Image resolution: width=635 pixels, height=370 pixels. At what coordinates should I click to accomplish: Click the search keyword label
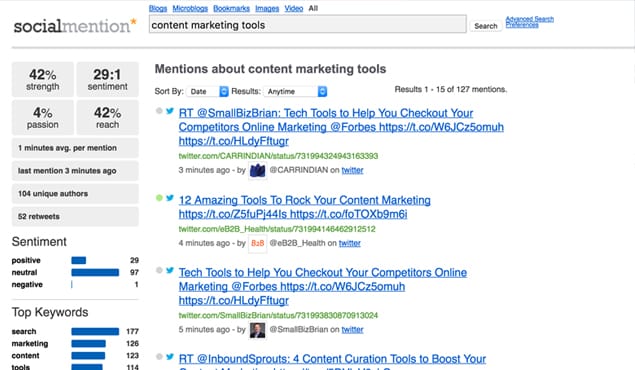[x=24, y=332]
